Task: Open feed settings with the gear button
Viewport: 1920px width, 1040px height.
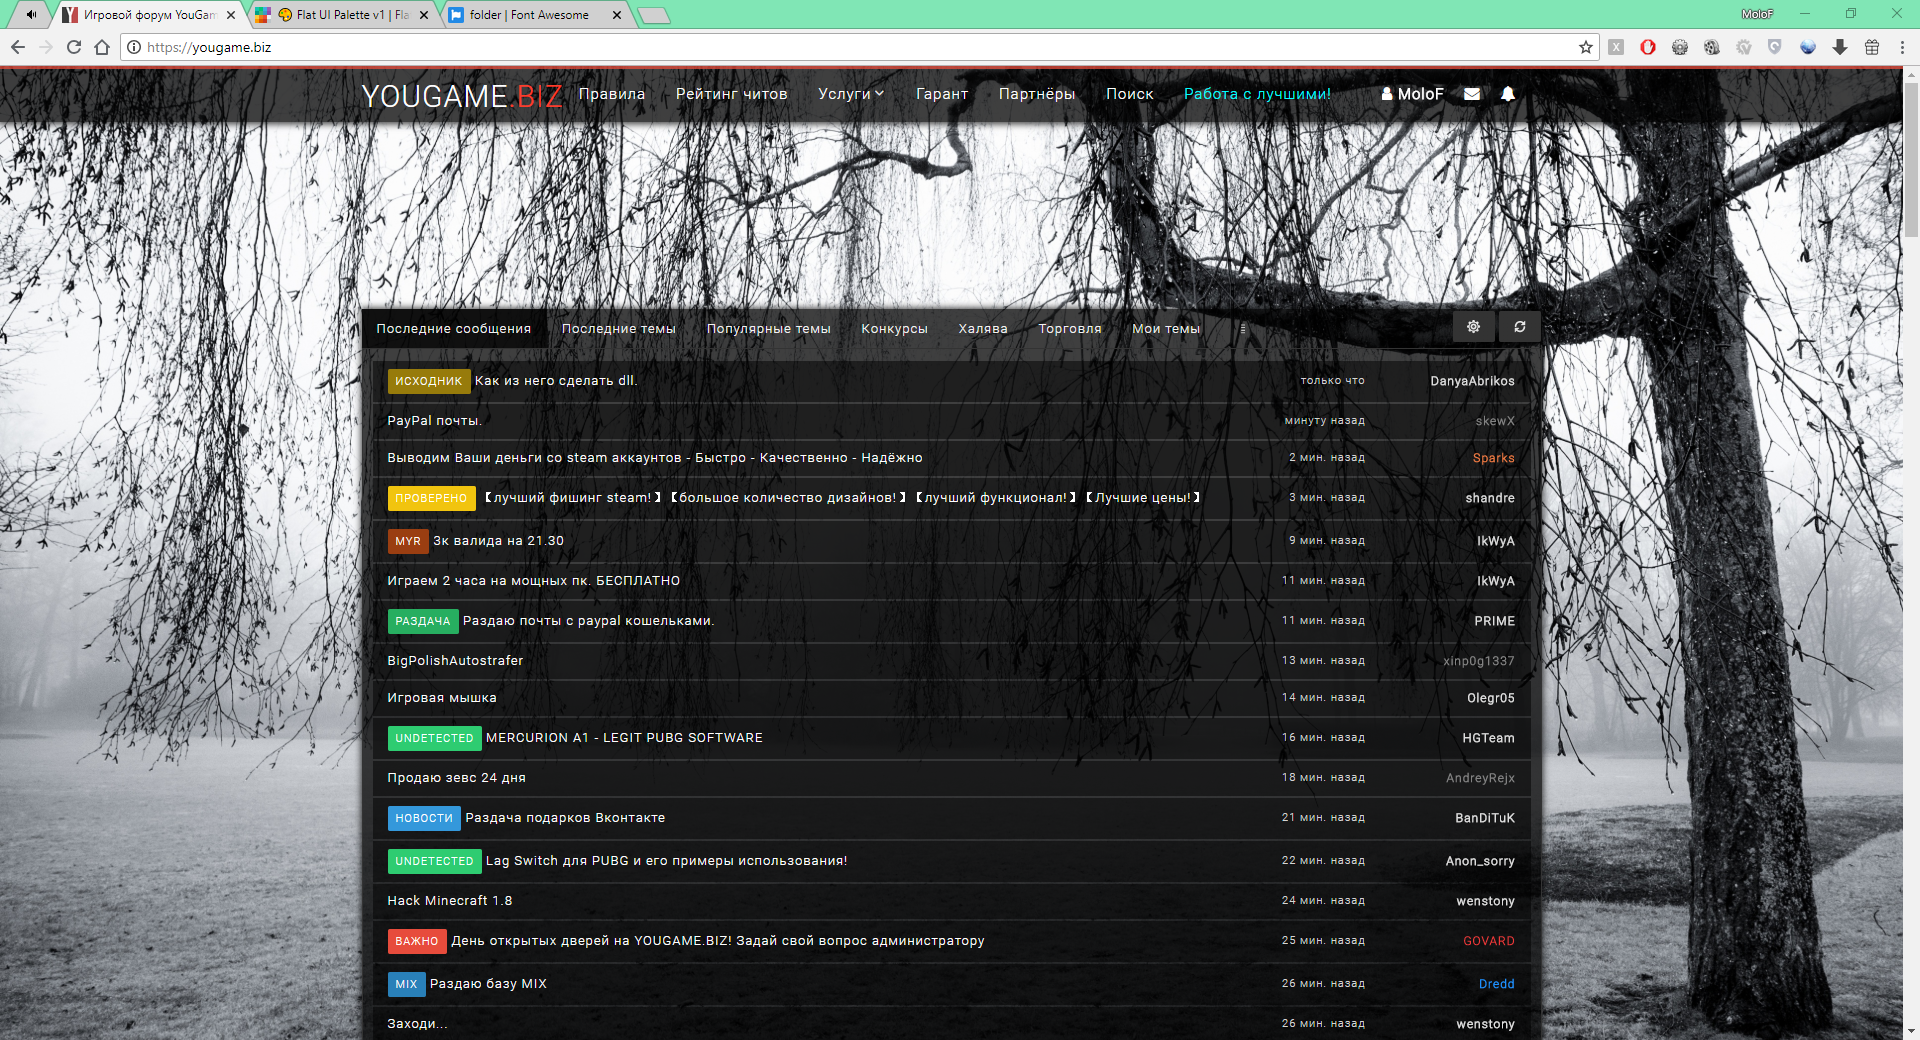Action: pyautogui.click(x=1474, y=327)
